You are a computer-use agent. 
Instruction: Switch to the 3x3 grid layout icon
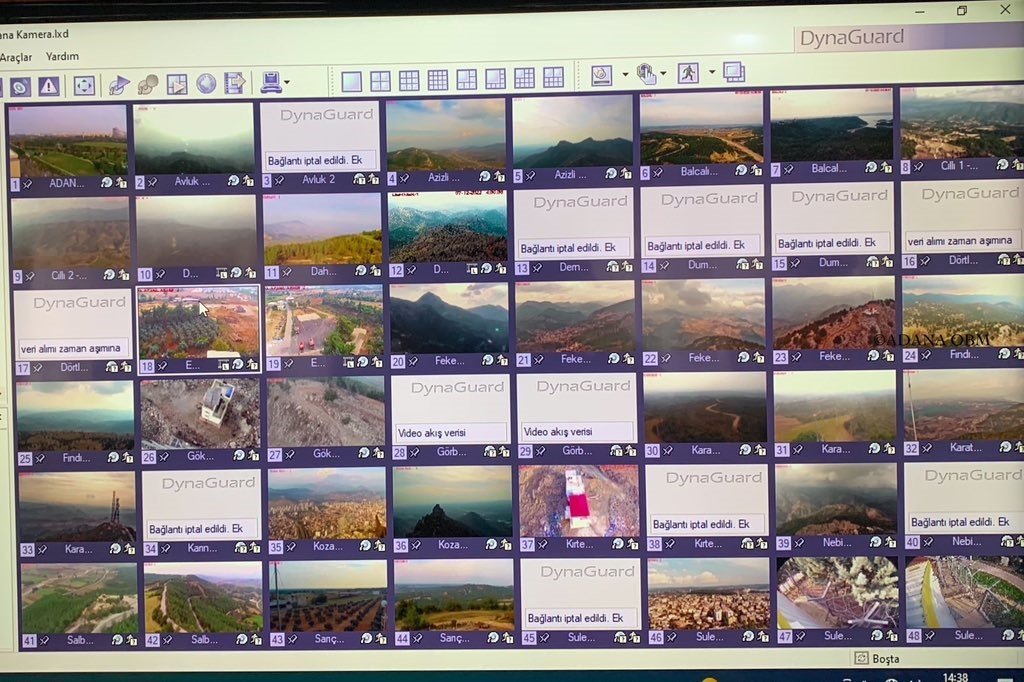coord(409,80)
